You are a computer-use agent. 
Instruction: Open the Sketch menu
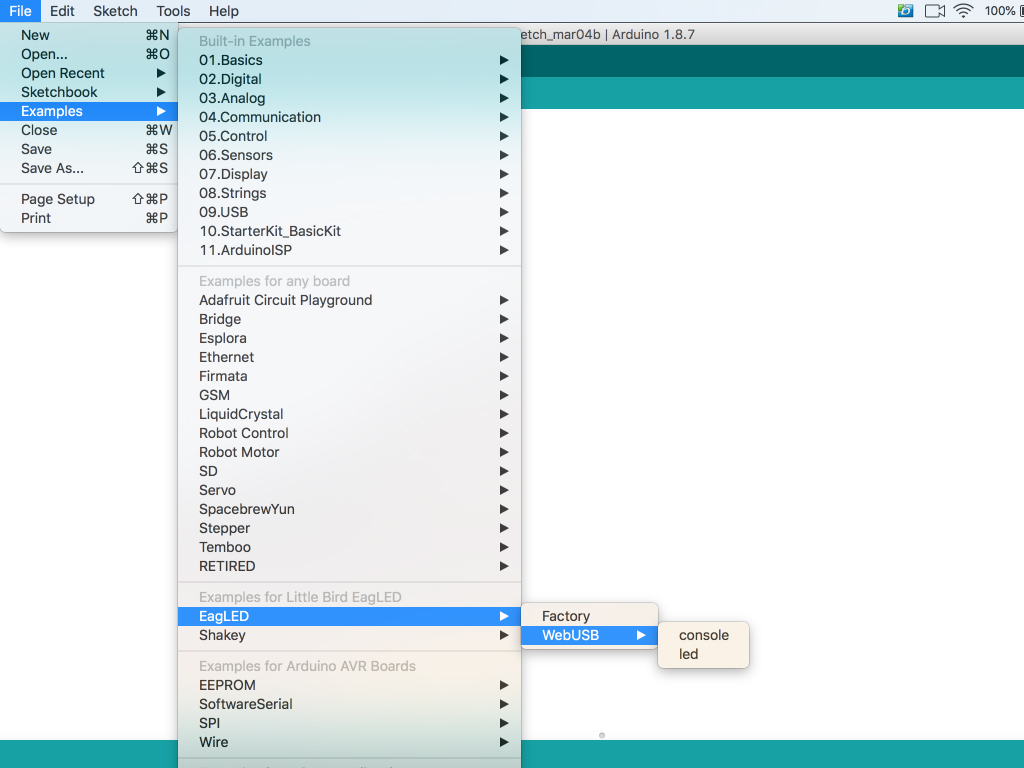point(115,11)
